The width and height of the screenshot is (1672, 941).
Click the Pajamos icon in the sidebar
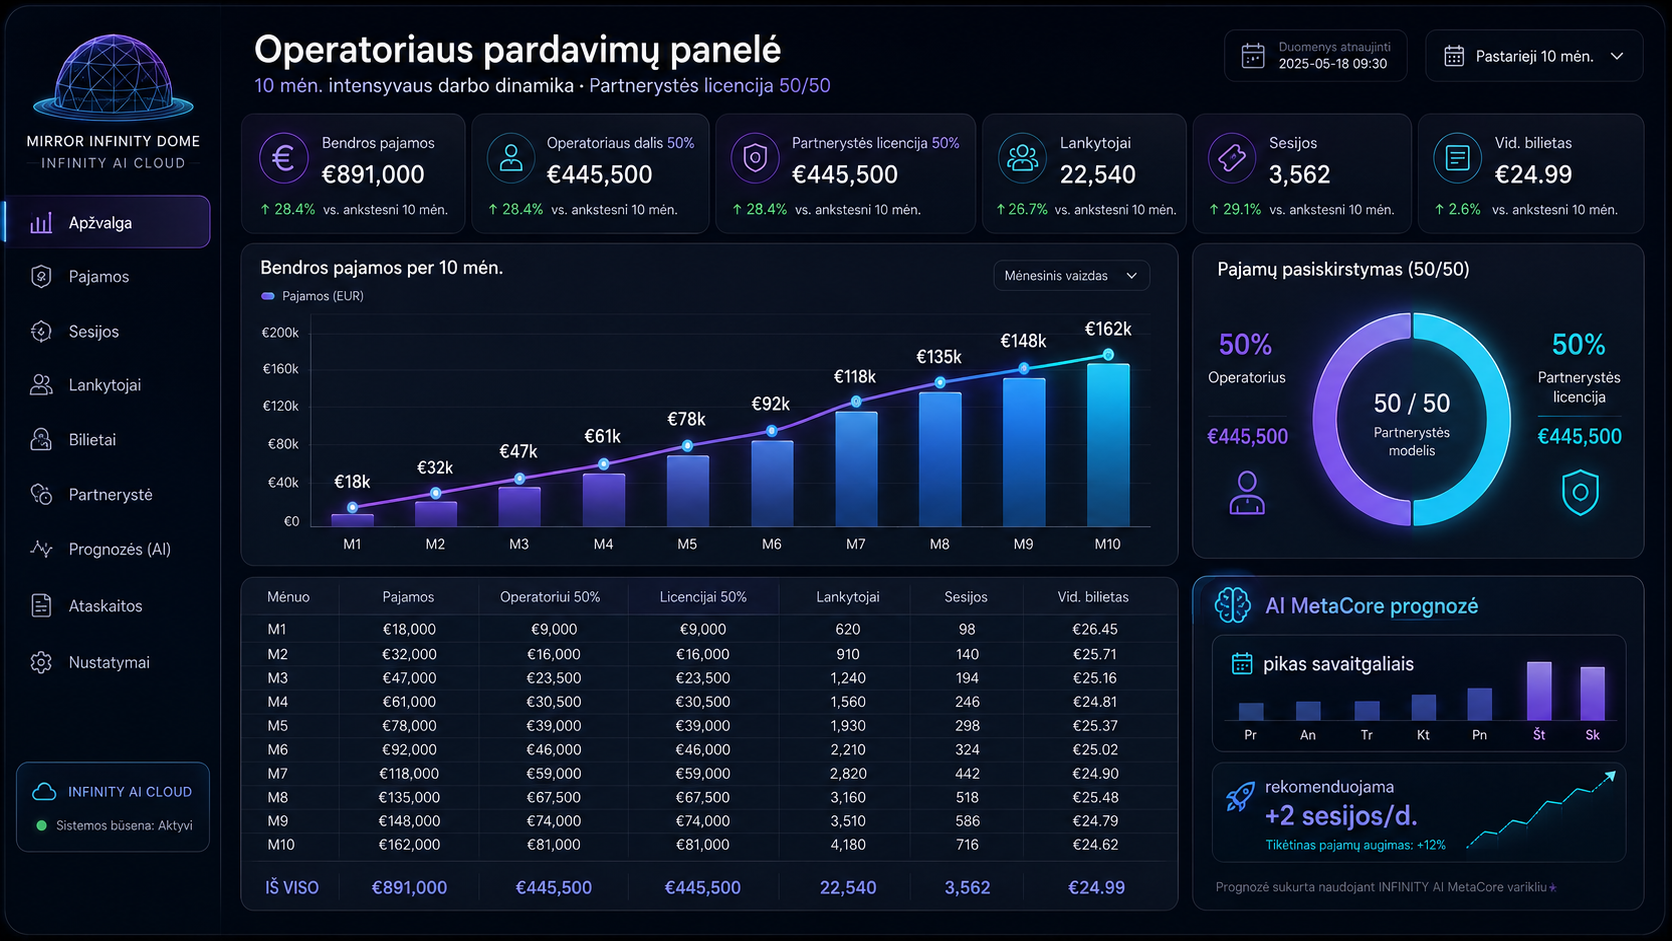click(41, 277)
